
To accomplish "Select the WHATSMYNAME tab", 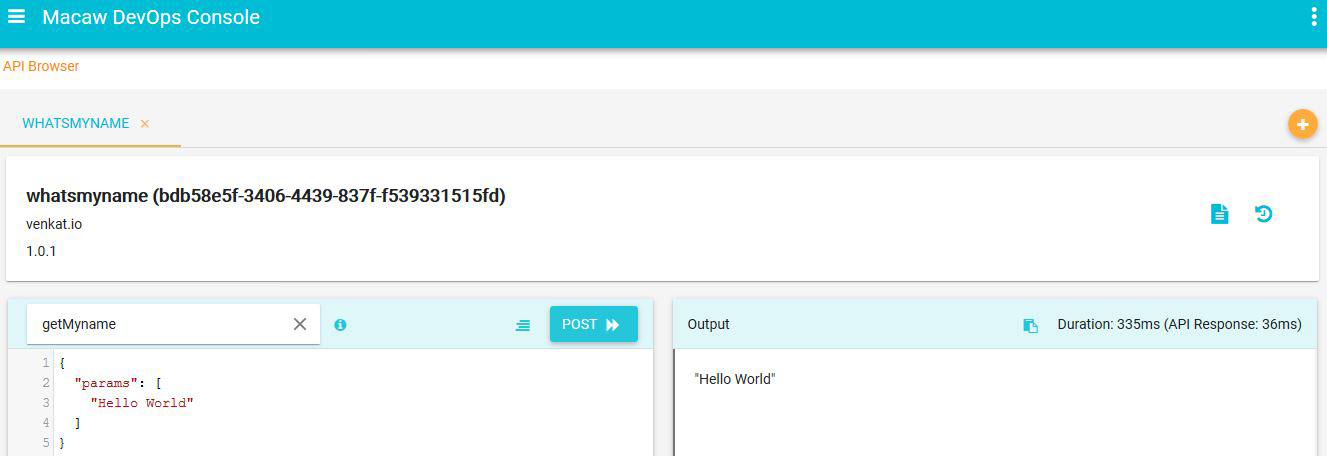I will pyautogui.click(x=76, y=124).
